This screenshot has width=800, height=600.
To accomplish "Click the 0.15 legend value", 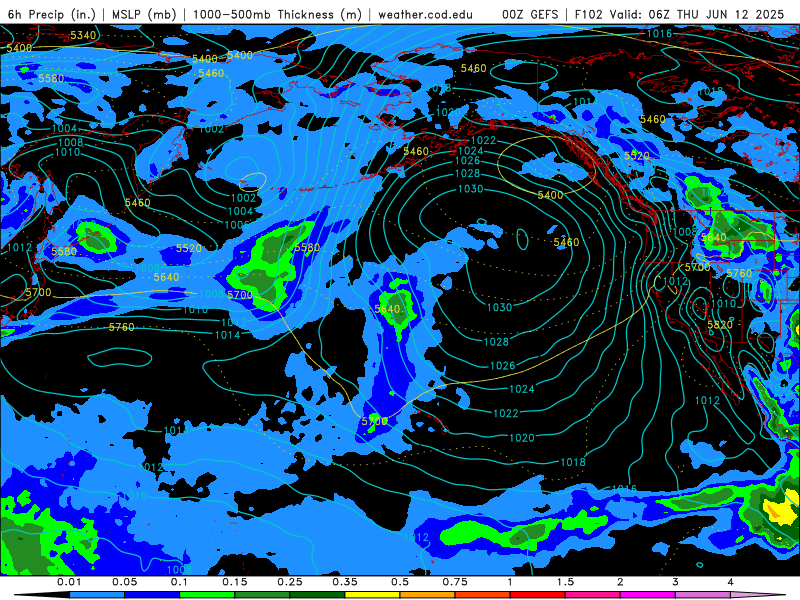I will (x=235, y=582).
